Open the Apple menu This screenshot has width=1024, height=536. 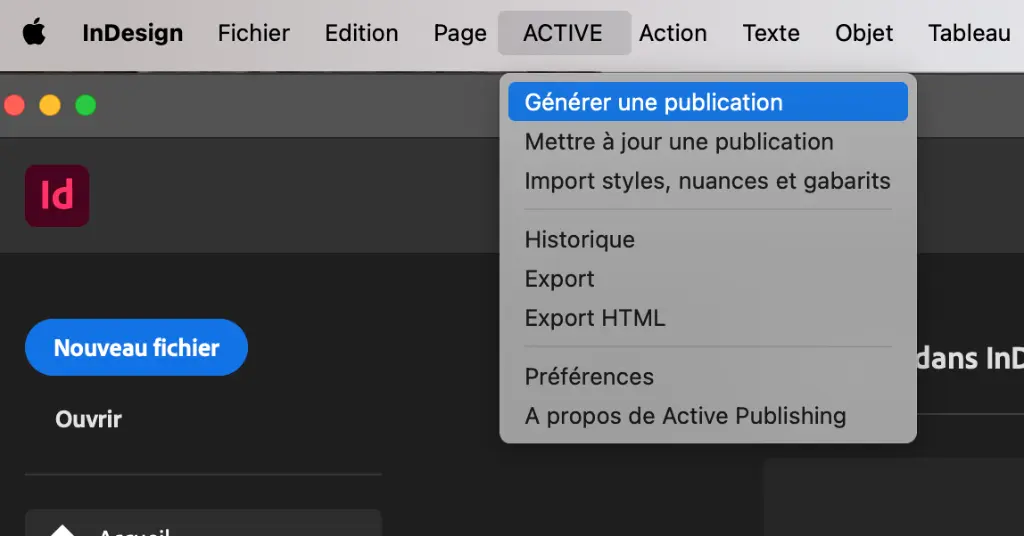(x=34, y=33)
